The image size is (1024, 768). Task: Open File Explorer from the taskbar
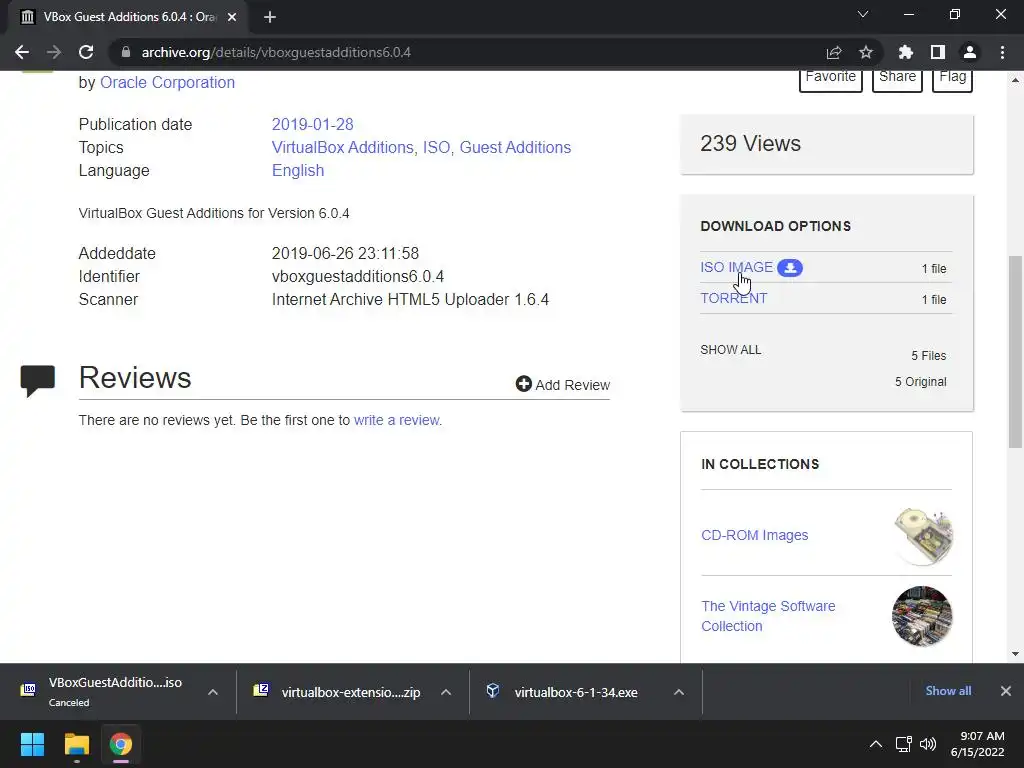[x=76, y=744]
